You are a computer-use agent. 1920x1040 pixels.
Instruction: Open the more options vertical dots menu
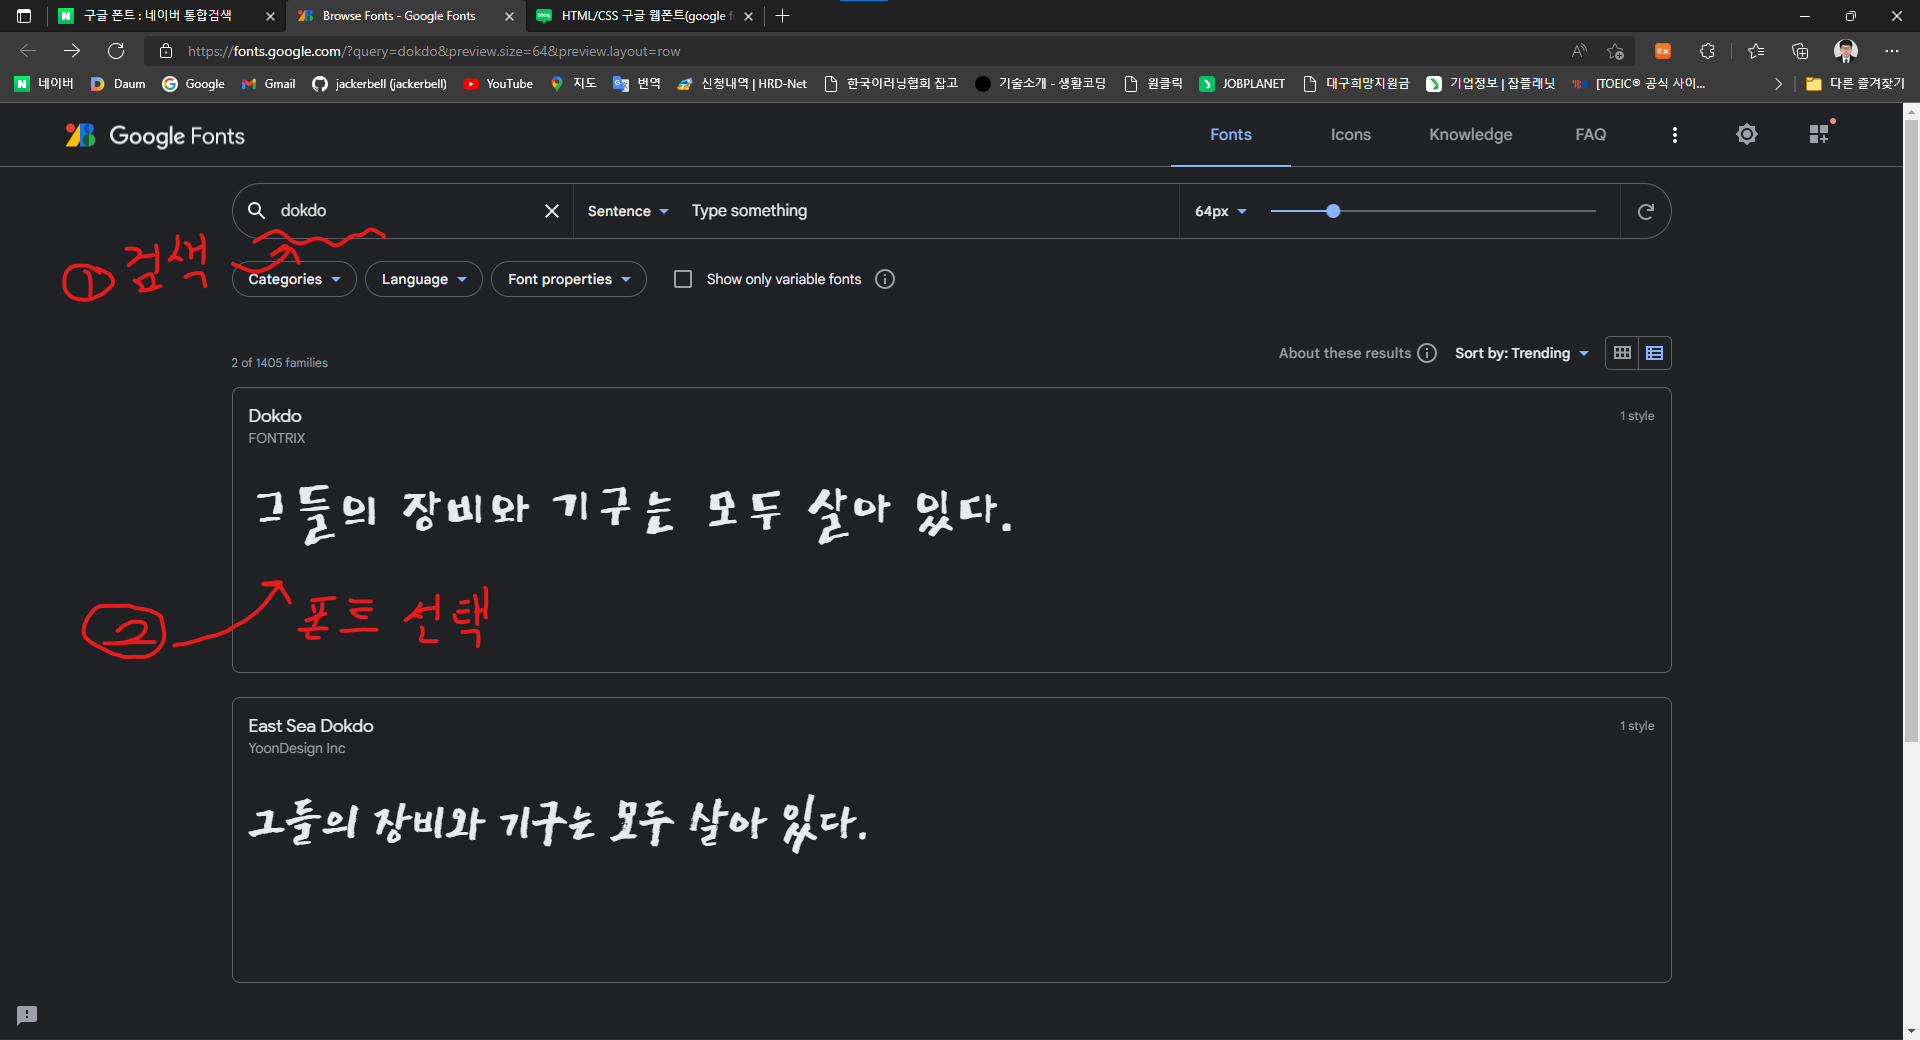coord(1675,134)
